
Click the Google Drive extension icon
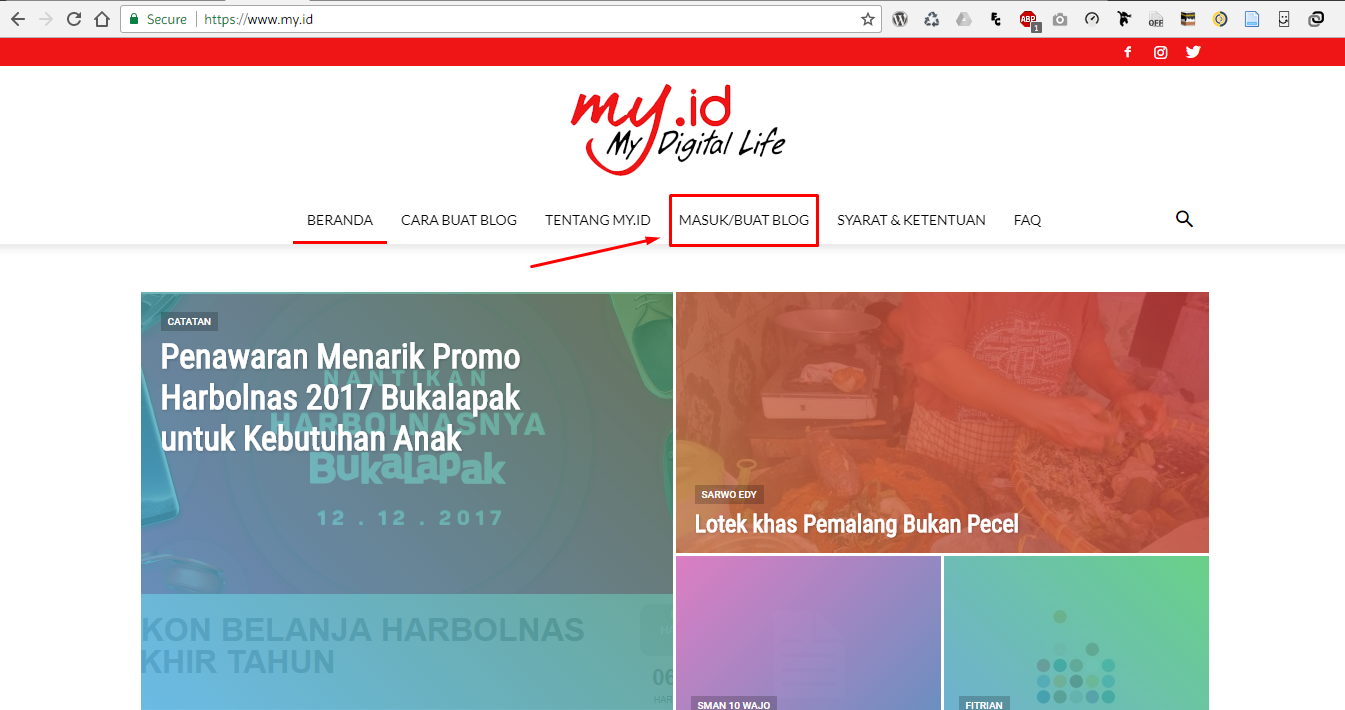tap(964, 19)
